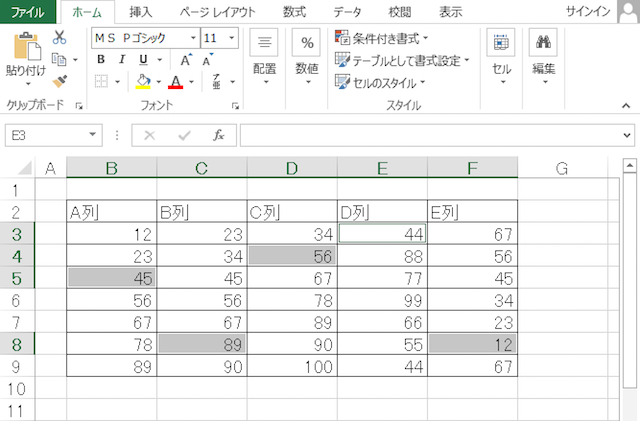Open border style dropdown arrow
640x421 pixels.
point(117,82)
